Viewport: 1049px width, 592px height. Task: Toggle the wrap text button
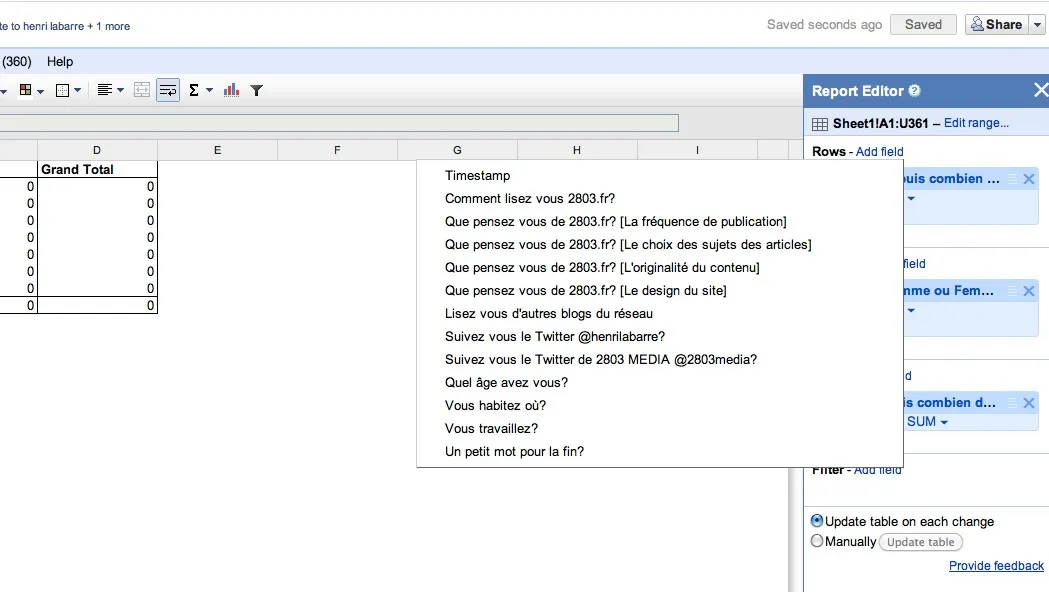tap(168, 90)
